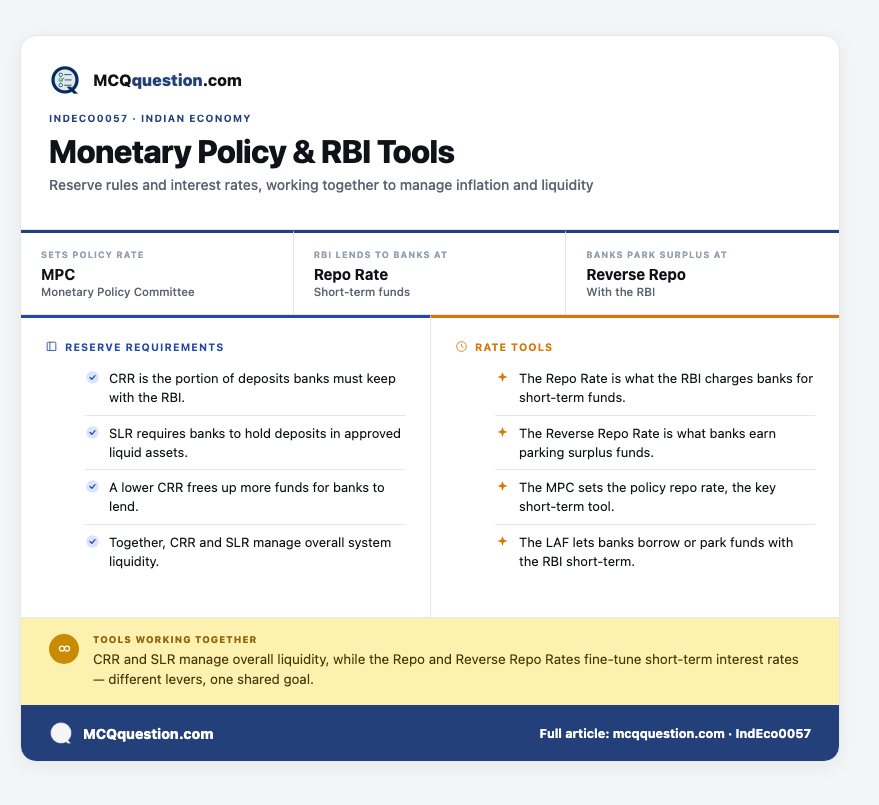
Task: Click the MCQquestion magnifier logo icon in header
Action: 65,80
